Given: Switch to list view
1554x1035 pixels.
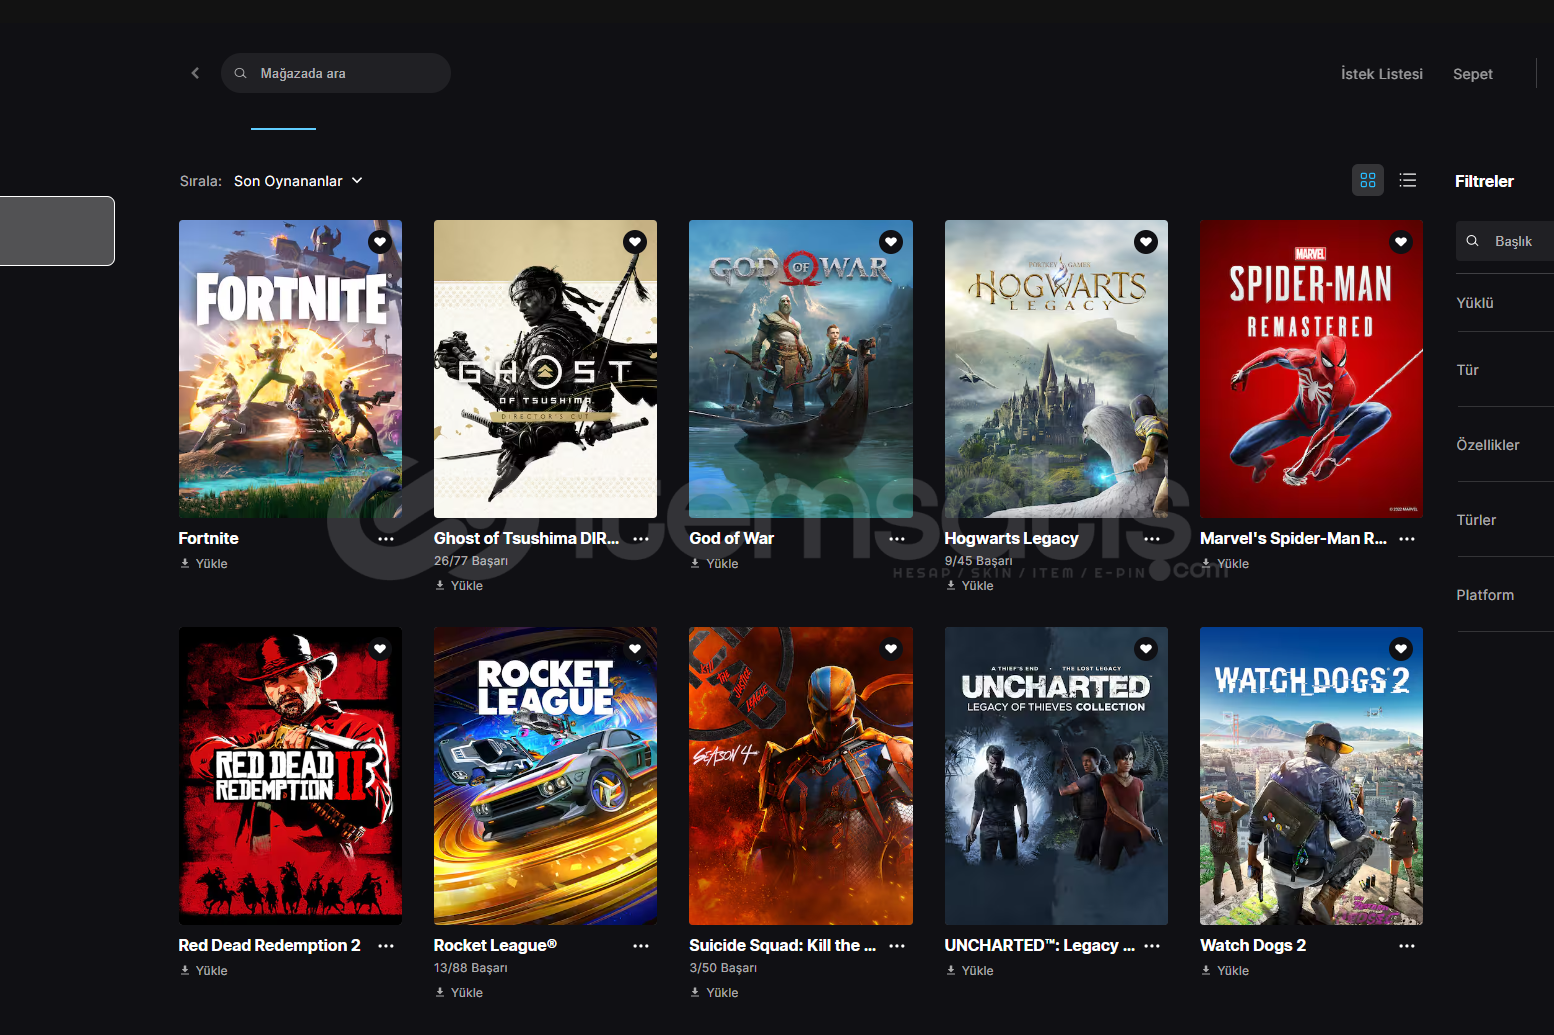Looking at the screenshot, I should coord(1408,180).
